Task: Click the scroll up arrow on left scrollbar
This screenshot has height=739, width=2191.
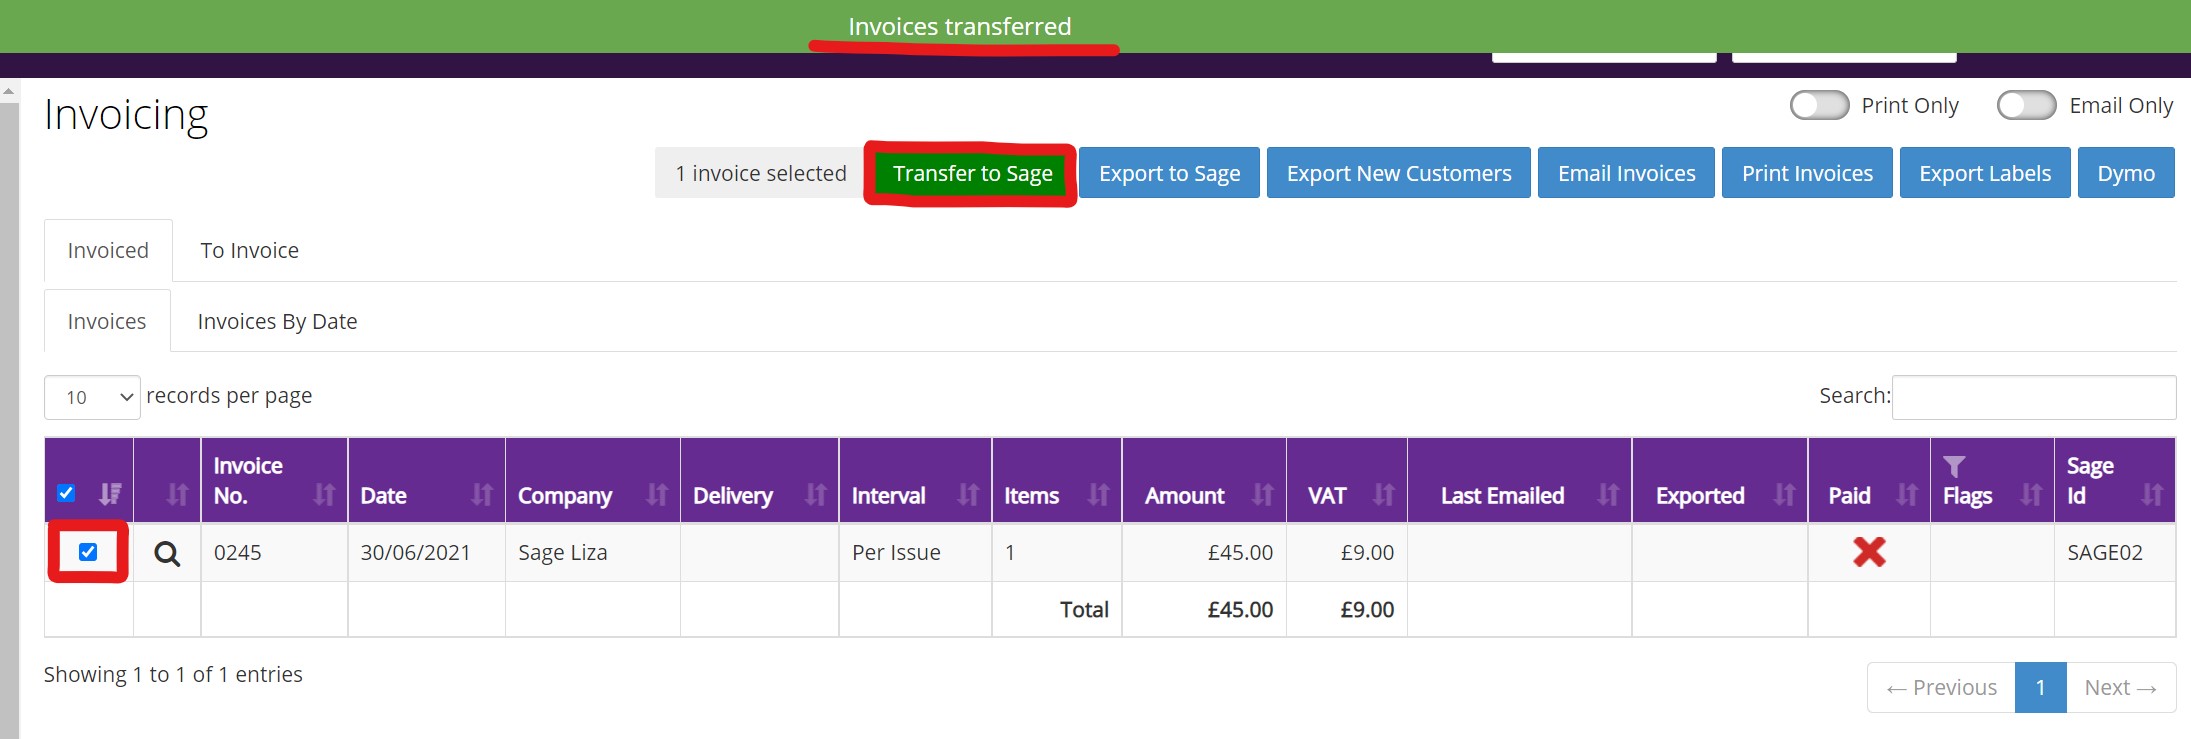Action: point(9,91)
